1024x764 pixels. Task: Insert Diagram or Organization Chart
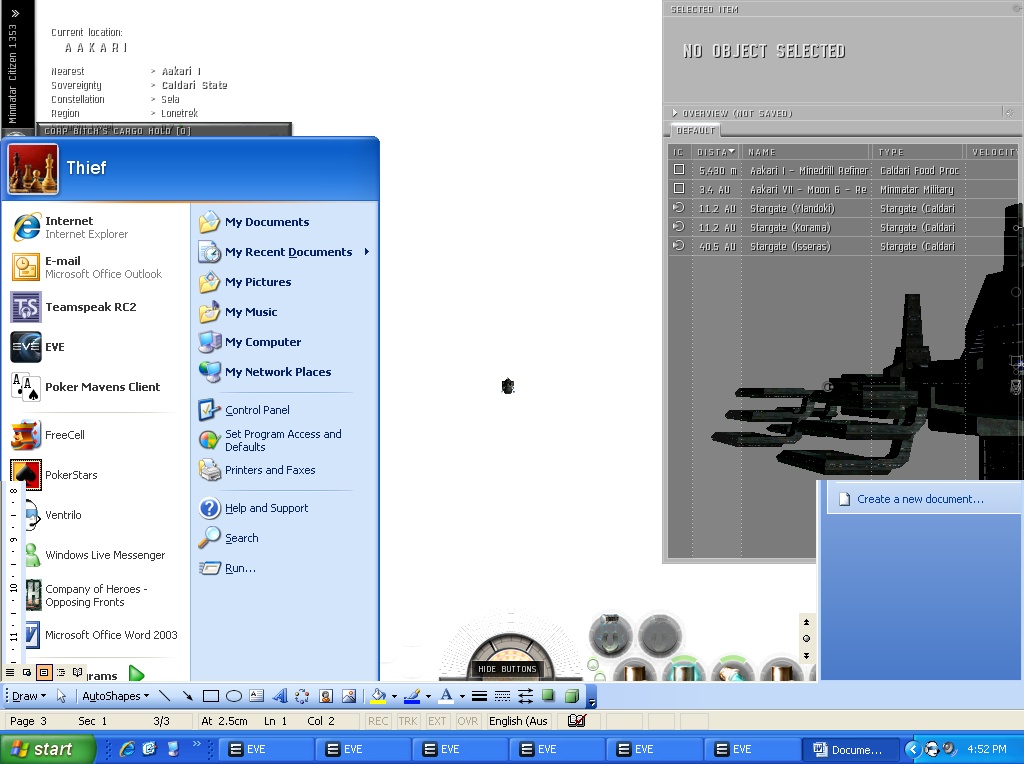(x=302, y=696)
